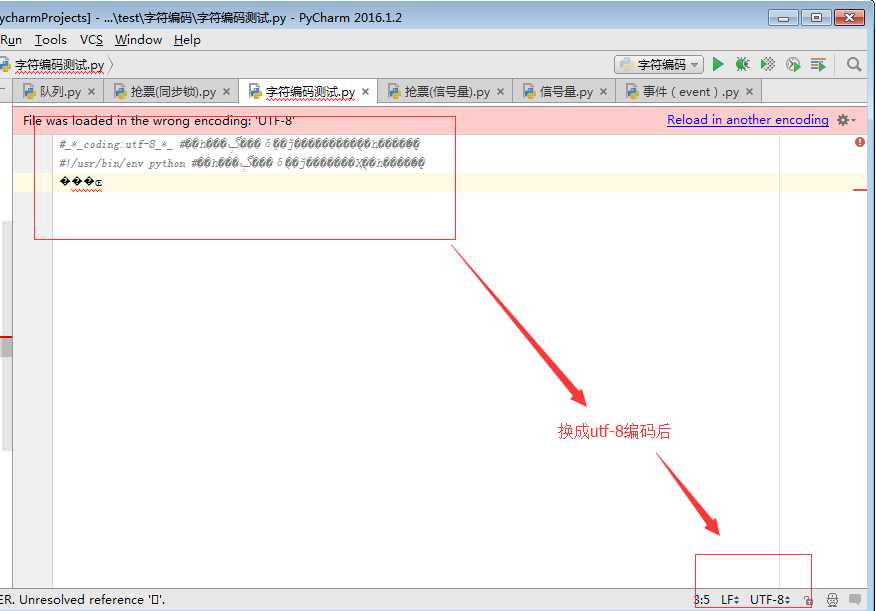Click Reload in another encoding link
This screenshot has height=611, width=876.
[x=748, y=120]
